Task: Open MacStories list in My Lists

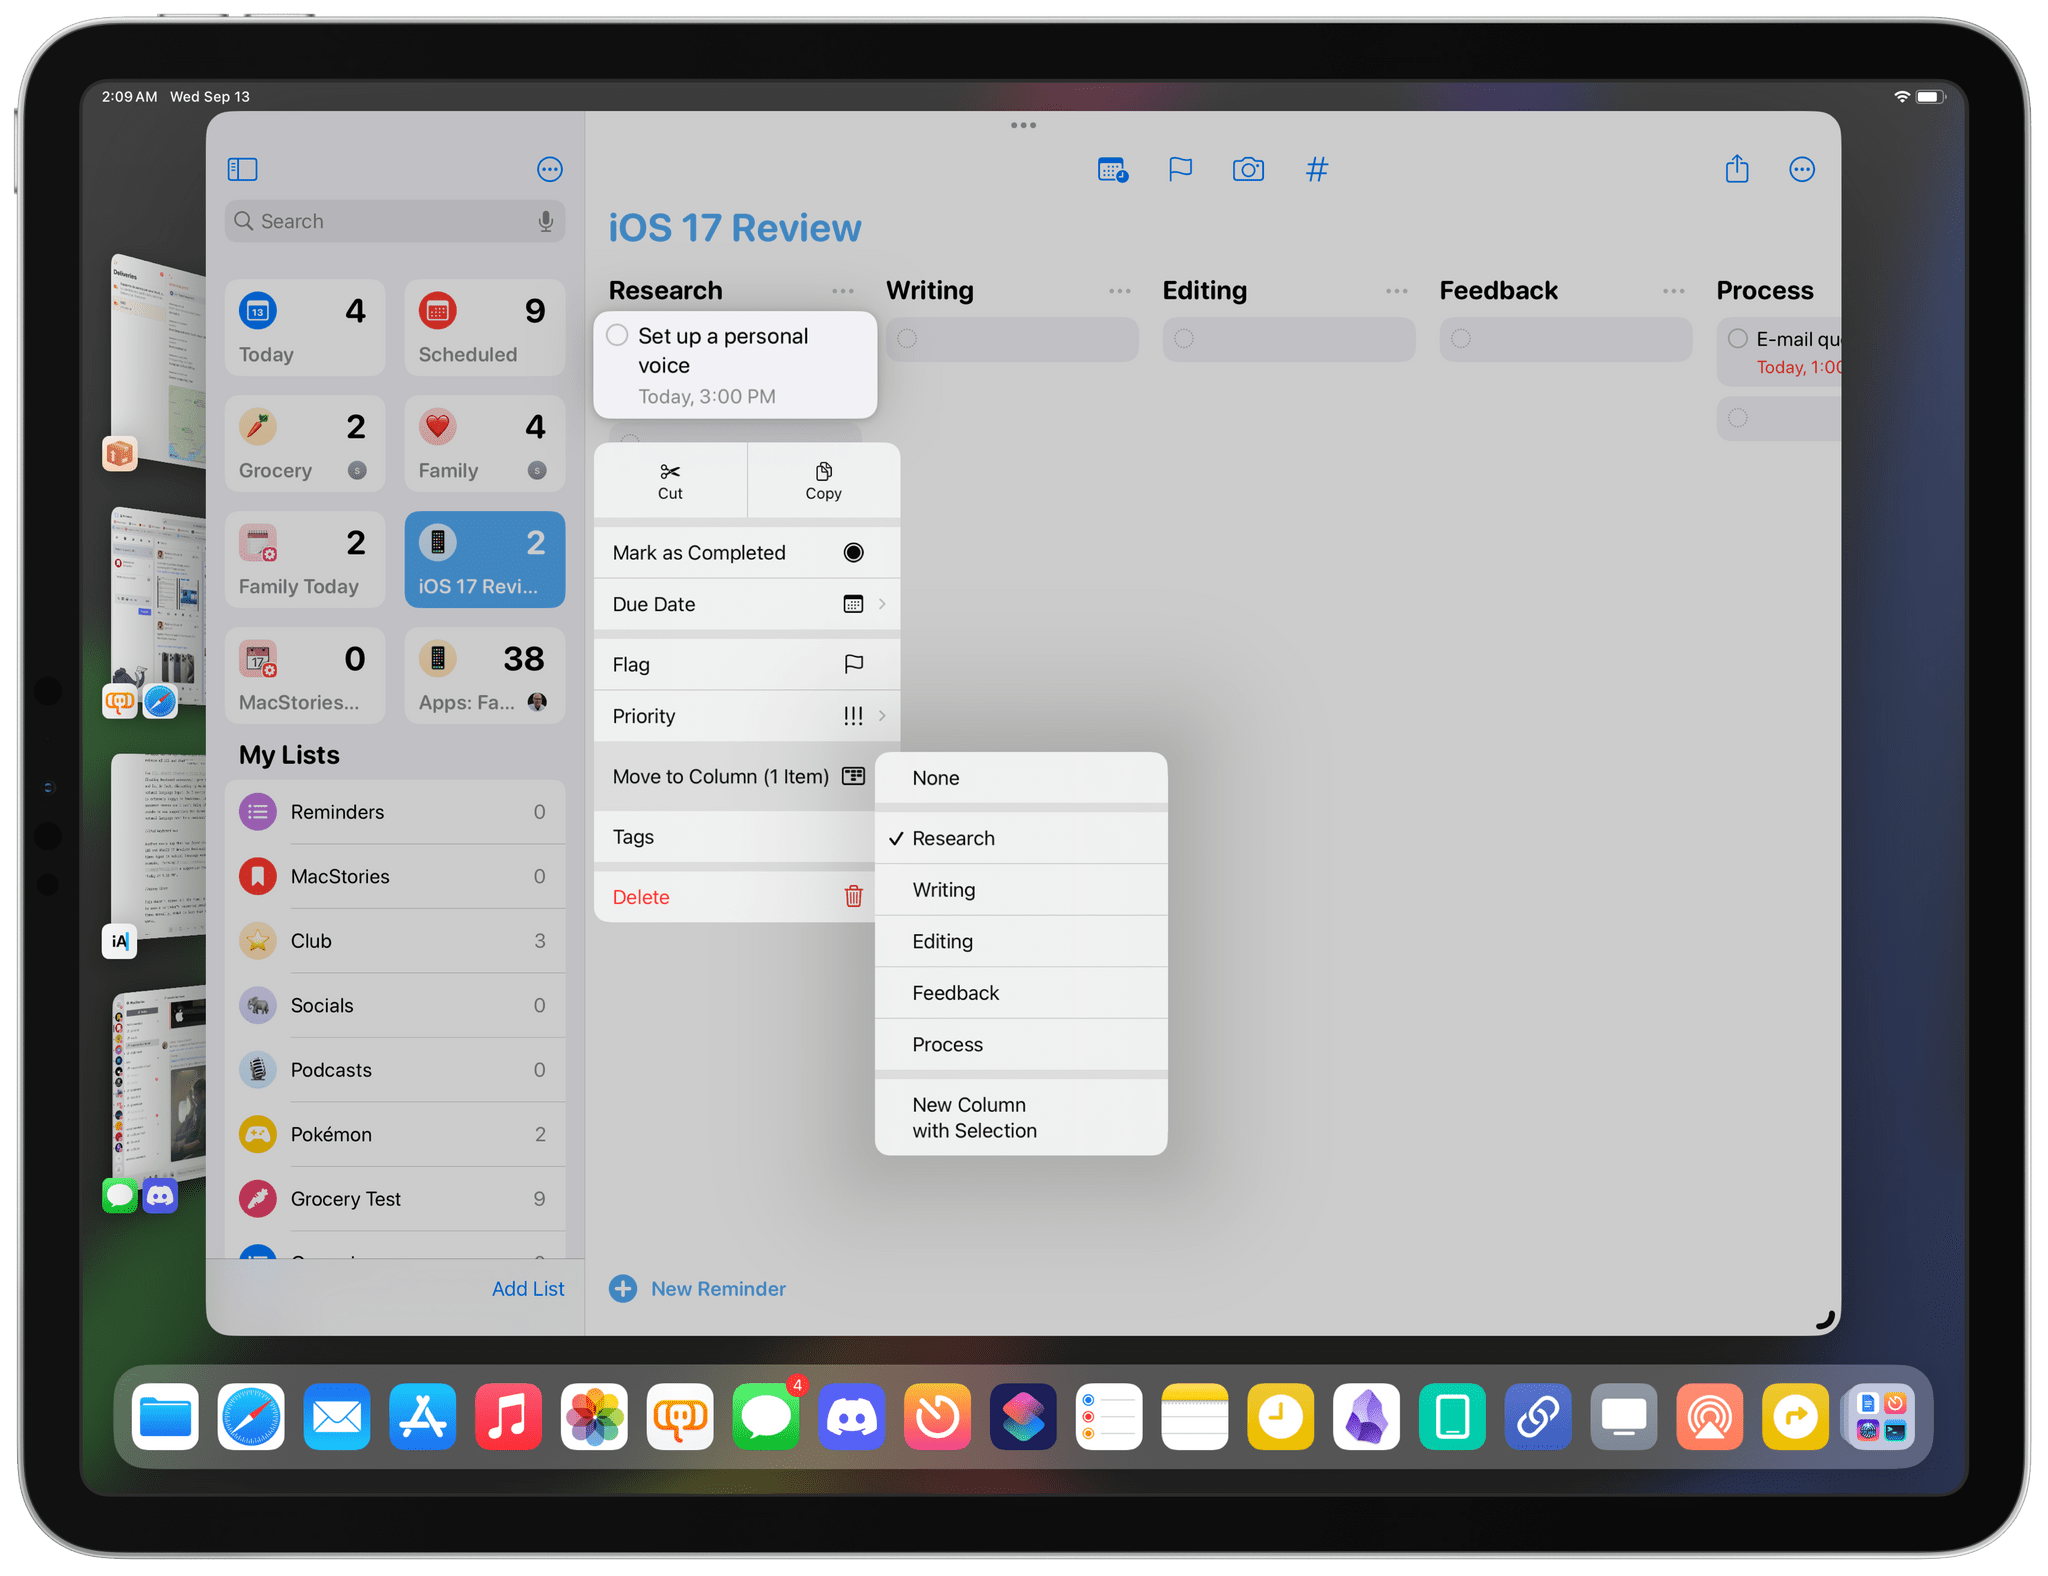Action: [397, 876]
